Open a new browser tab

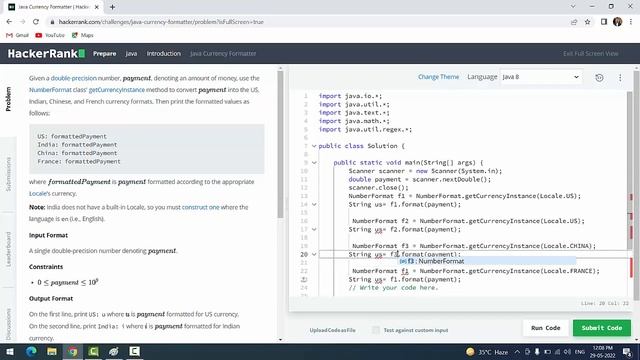112,7
